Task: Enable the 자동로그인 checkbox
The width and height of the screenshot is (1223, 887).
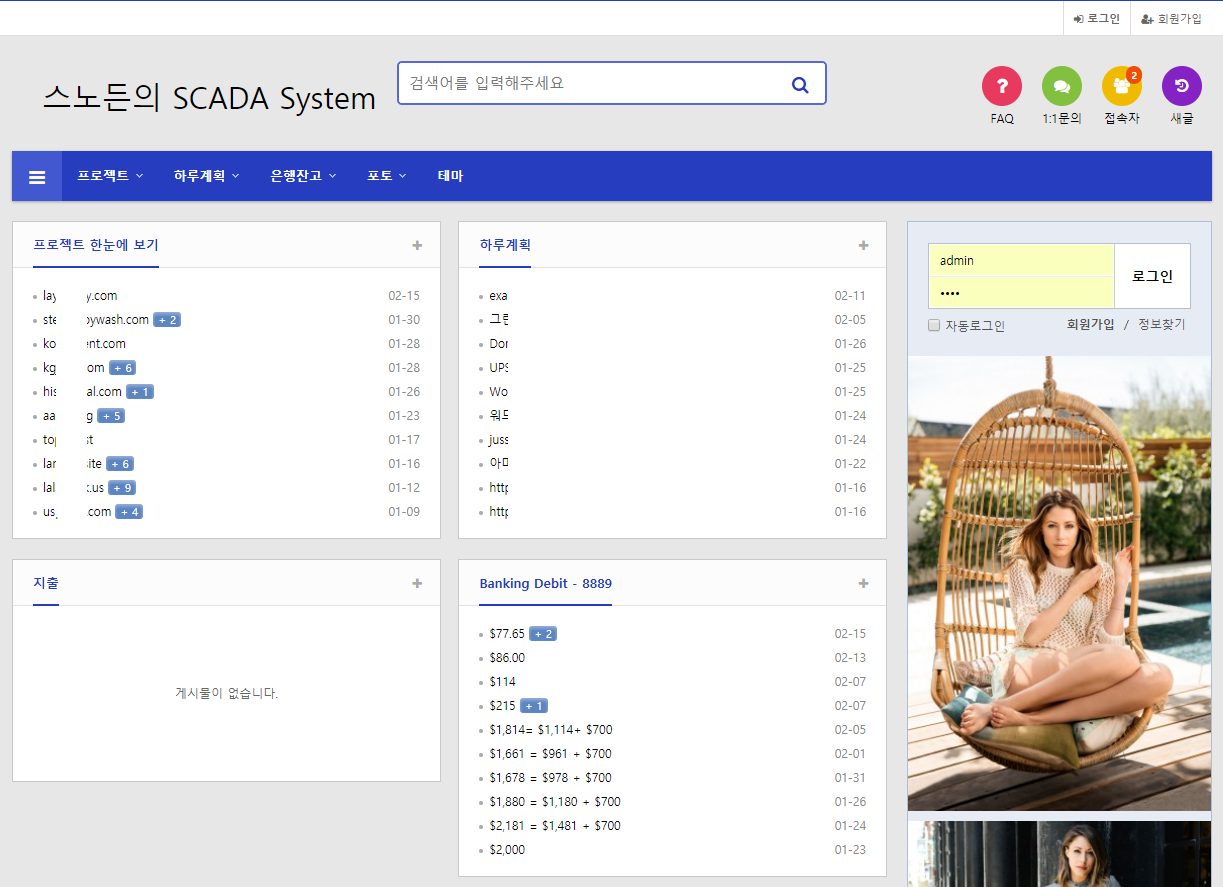Action: [x=934, y=325]
